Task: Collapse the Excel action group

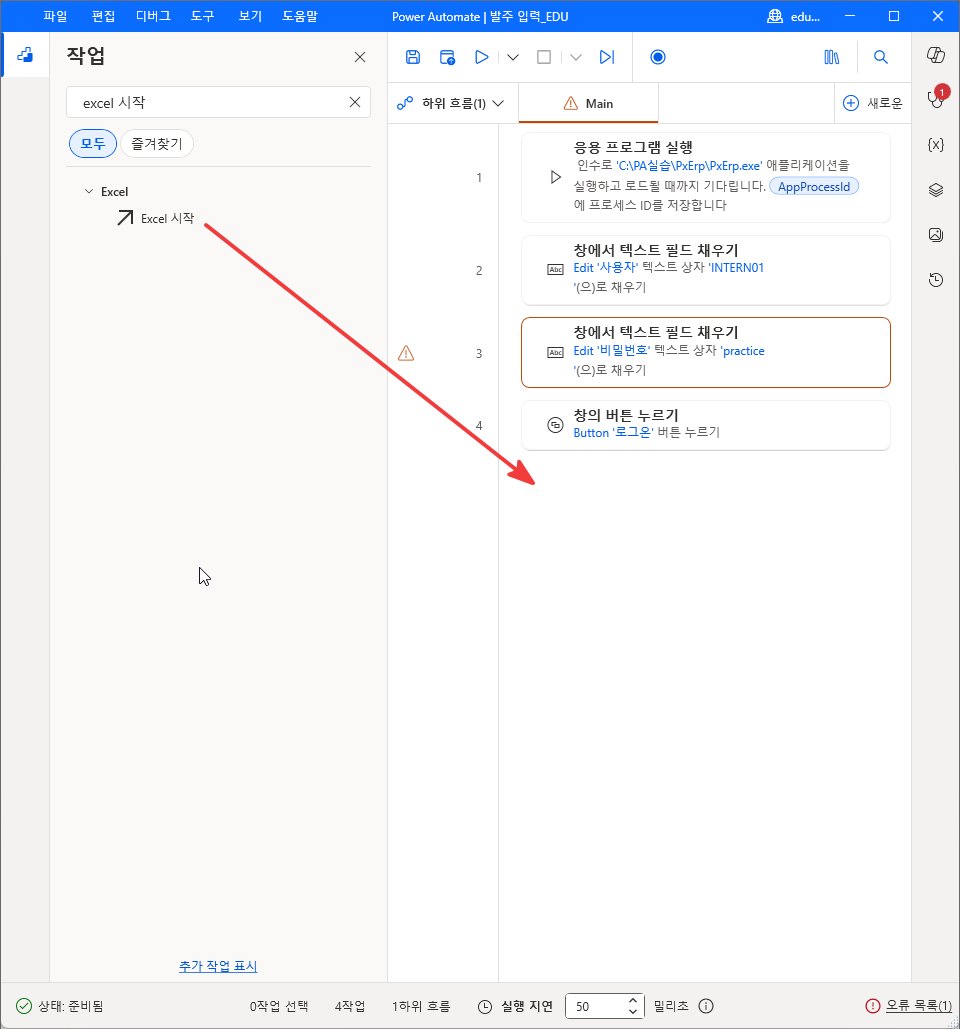Action: click(89, 192)
